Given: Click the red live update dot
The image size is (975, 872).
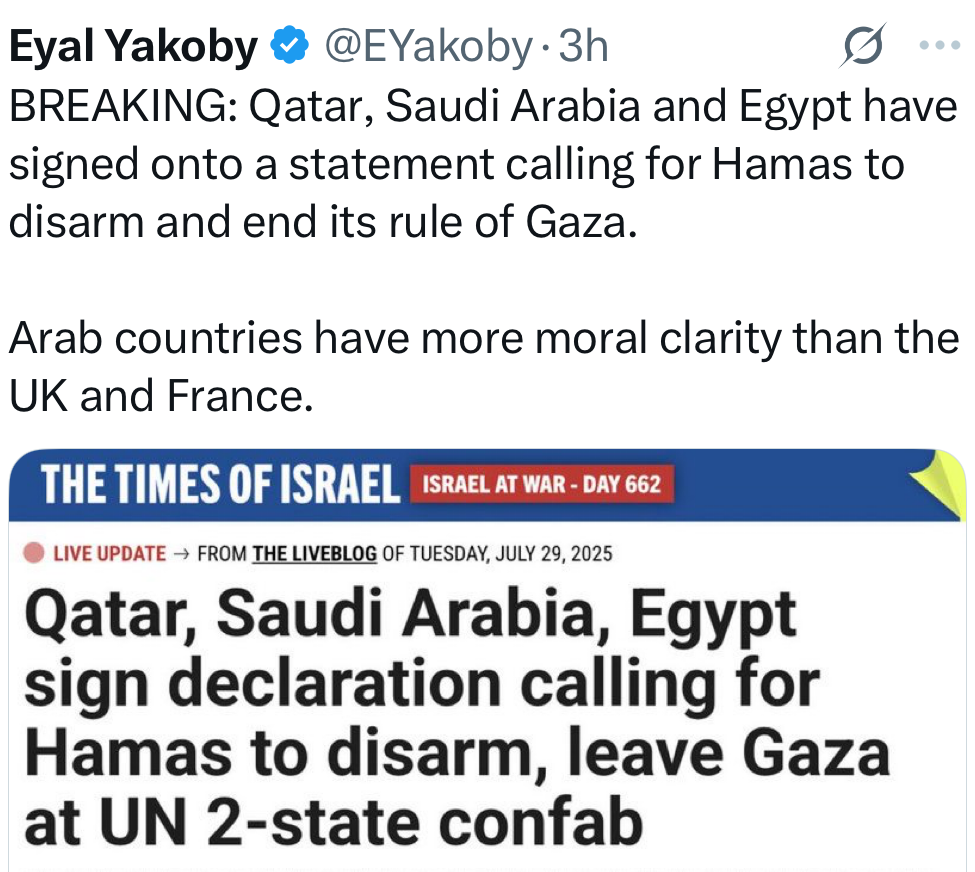Looking at the screenshot, I should click(x=34, y=553).
